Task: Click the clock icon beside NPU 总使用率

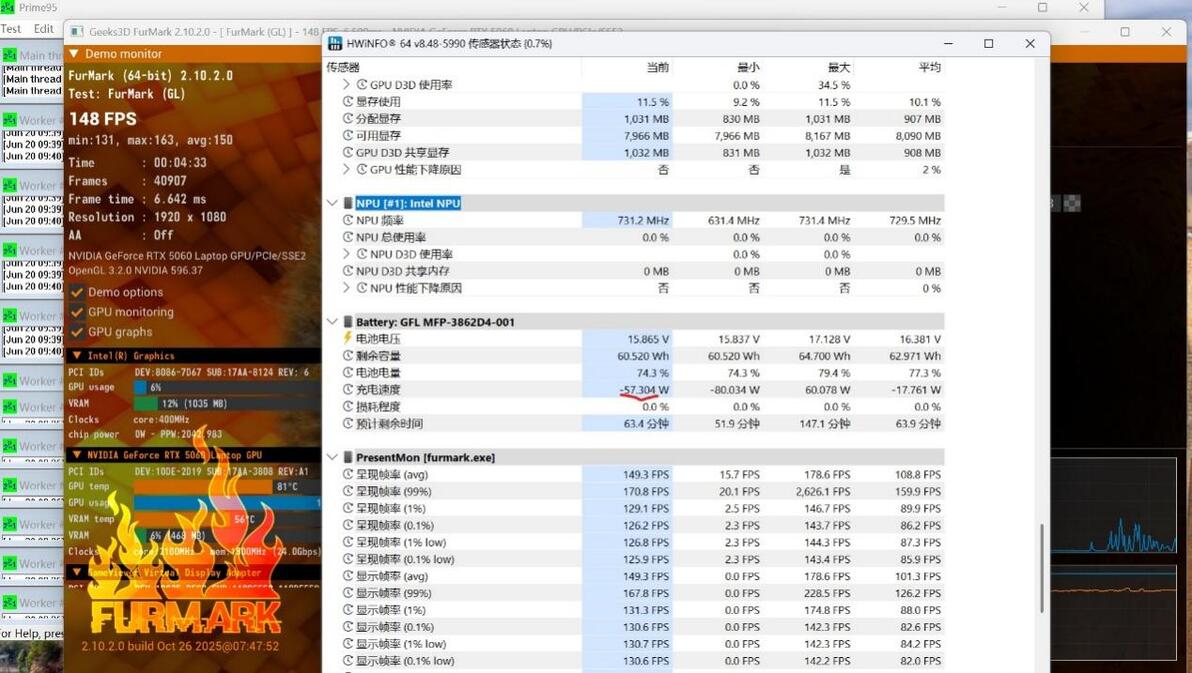Action: pyautogui.click(x=348, y=237)
